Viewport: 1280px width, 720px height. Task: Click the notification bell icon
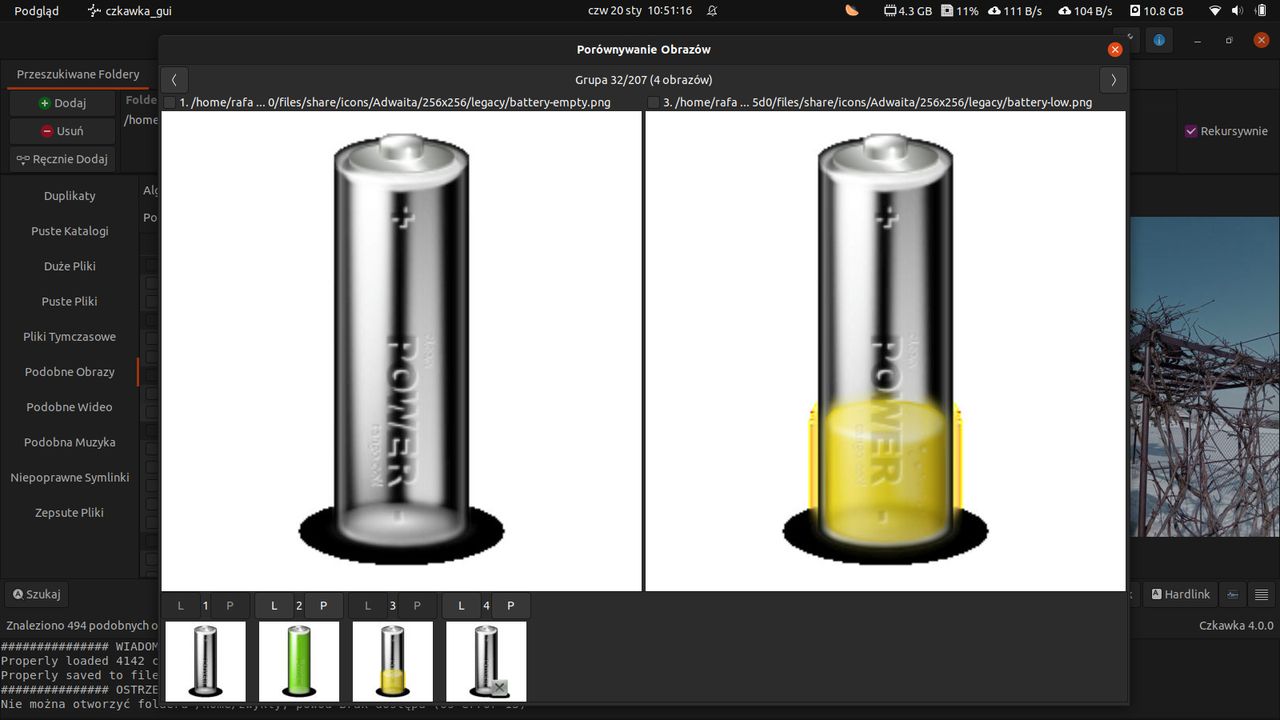click(x=712, y=11)
